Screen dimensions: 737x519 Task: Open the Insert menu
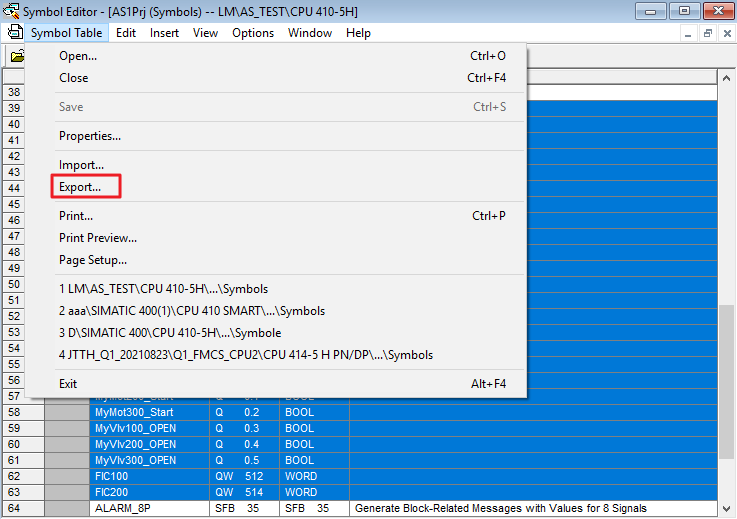tap(165, 33)
